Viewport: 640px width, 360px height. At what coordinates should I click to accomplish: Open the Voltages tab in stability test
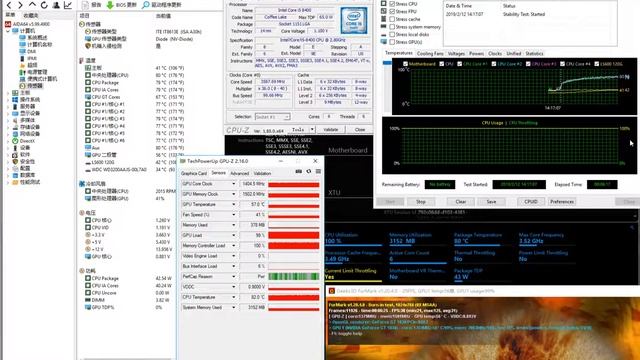(x=456, y=53)
